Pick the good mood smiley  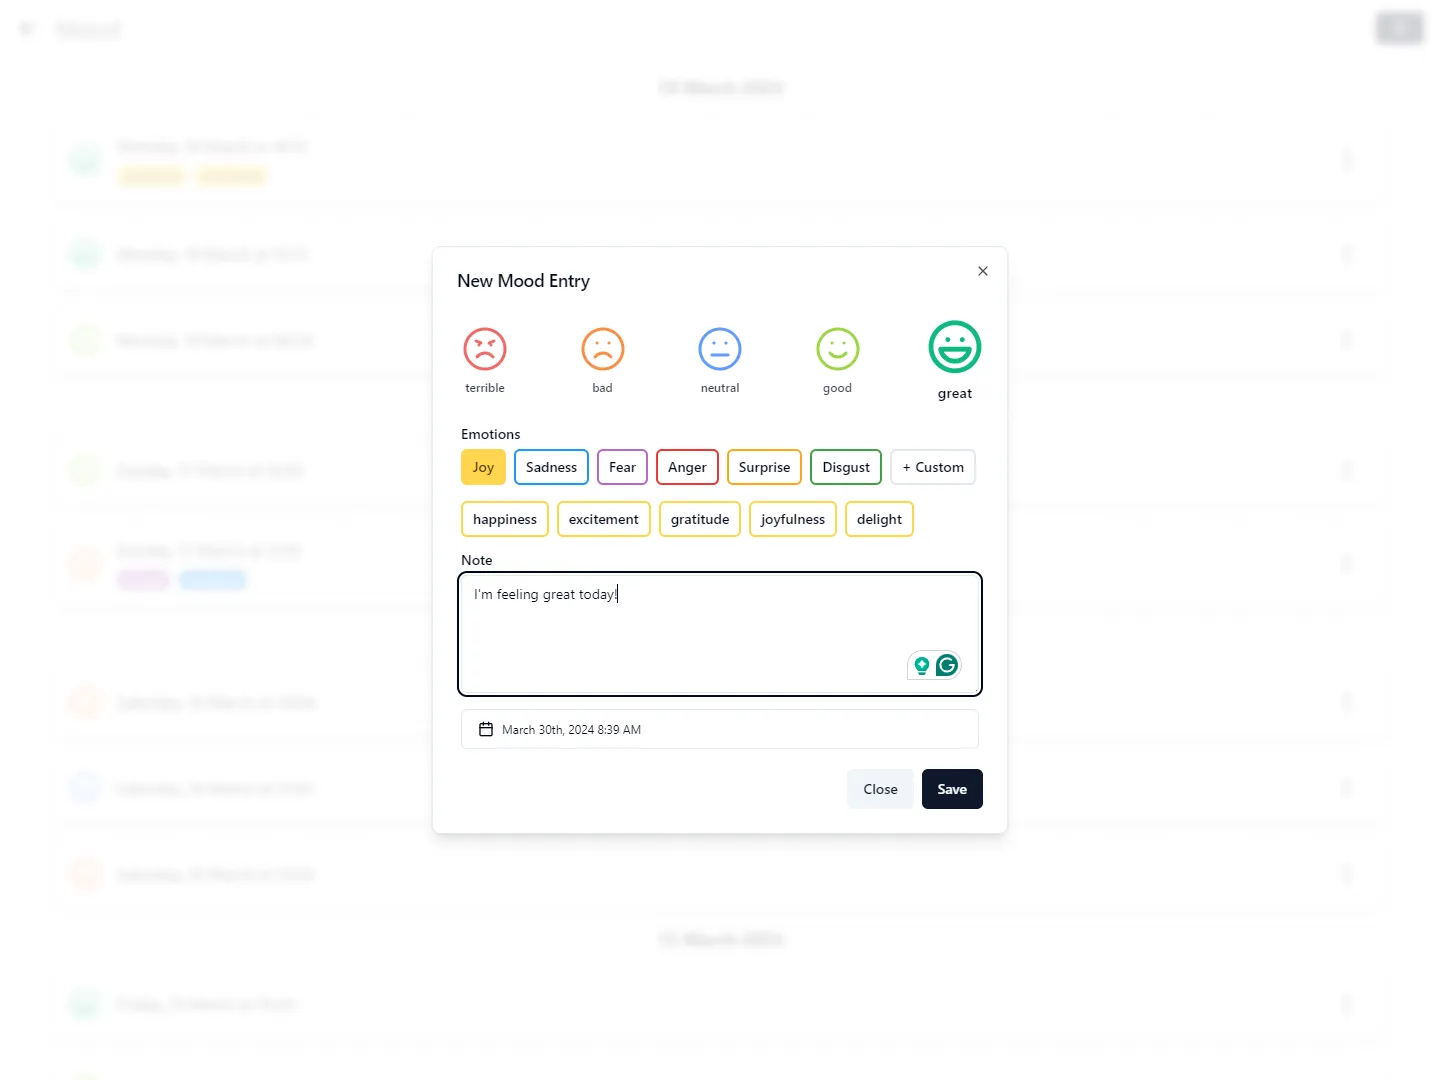click(837, 349)
